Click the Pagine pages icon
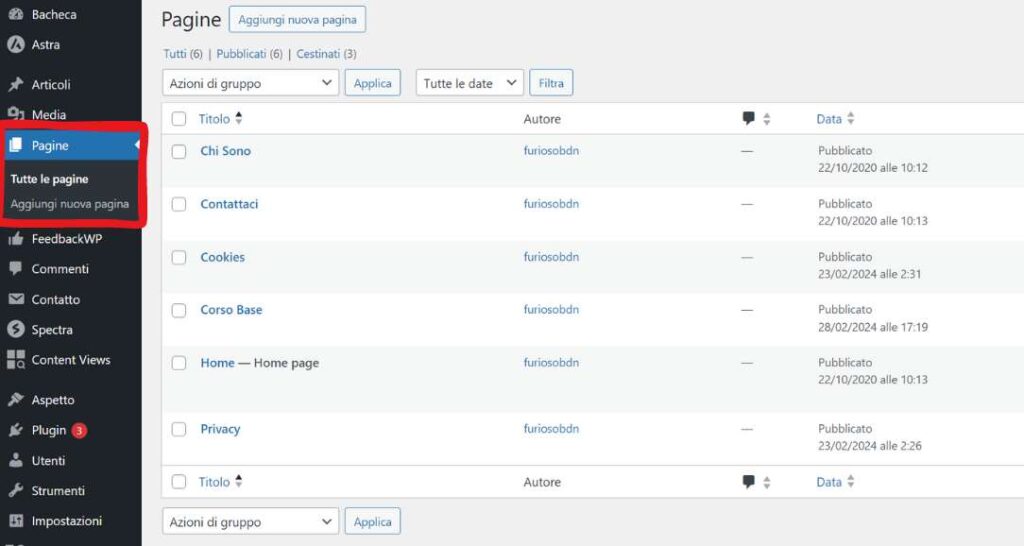This screenshot has height=546, width=1024. 16,145
